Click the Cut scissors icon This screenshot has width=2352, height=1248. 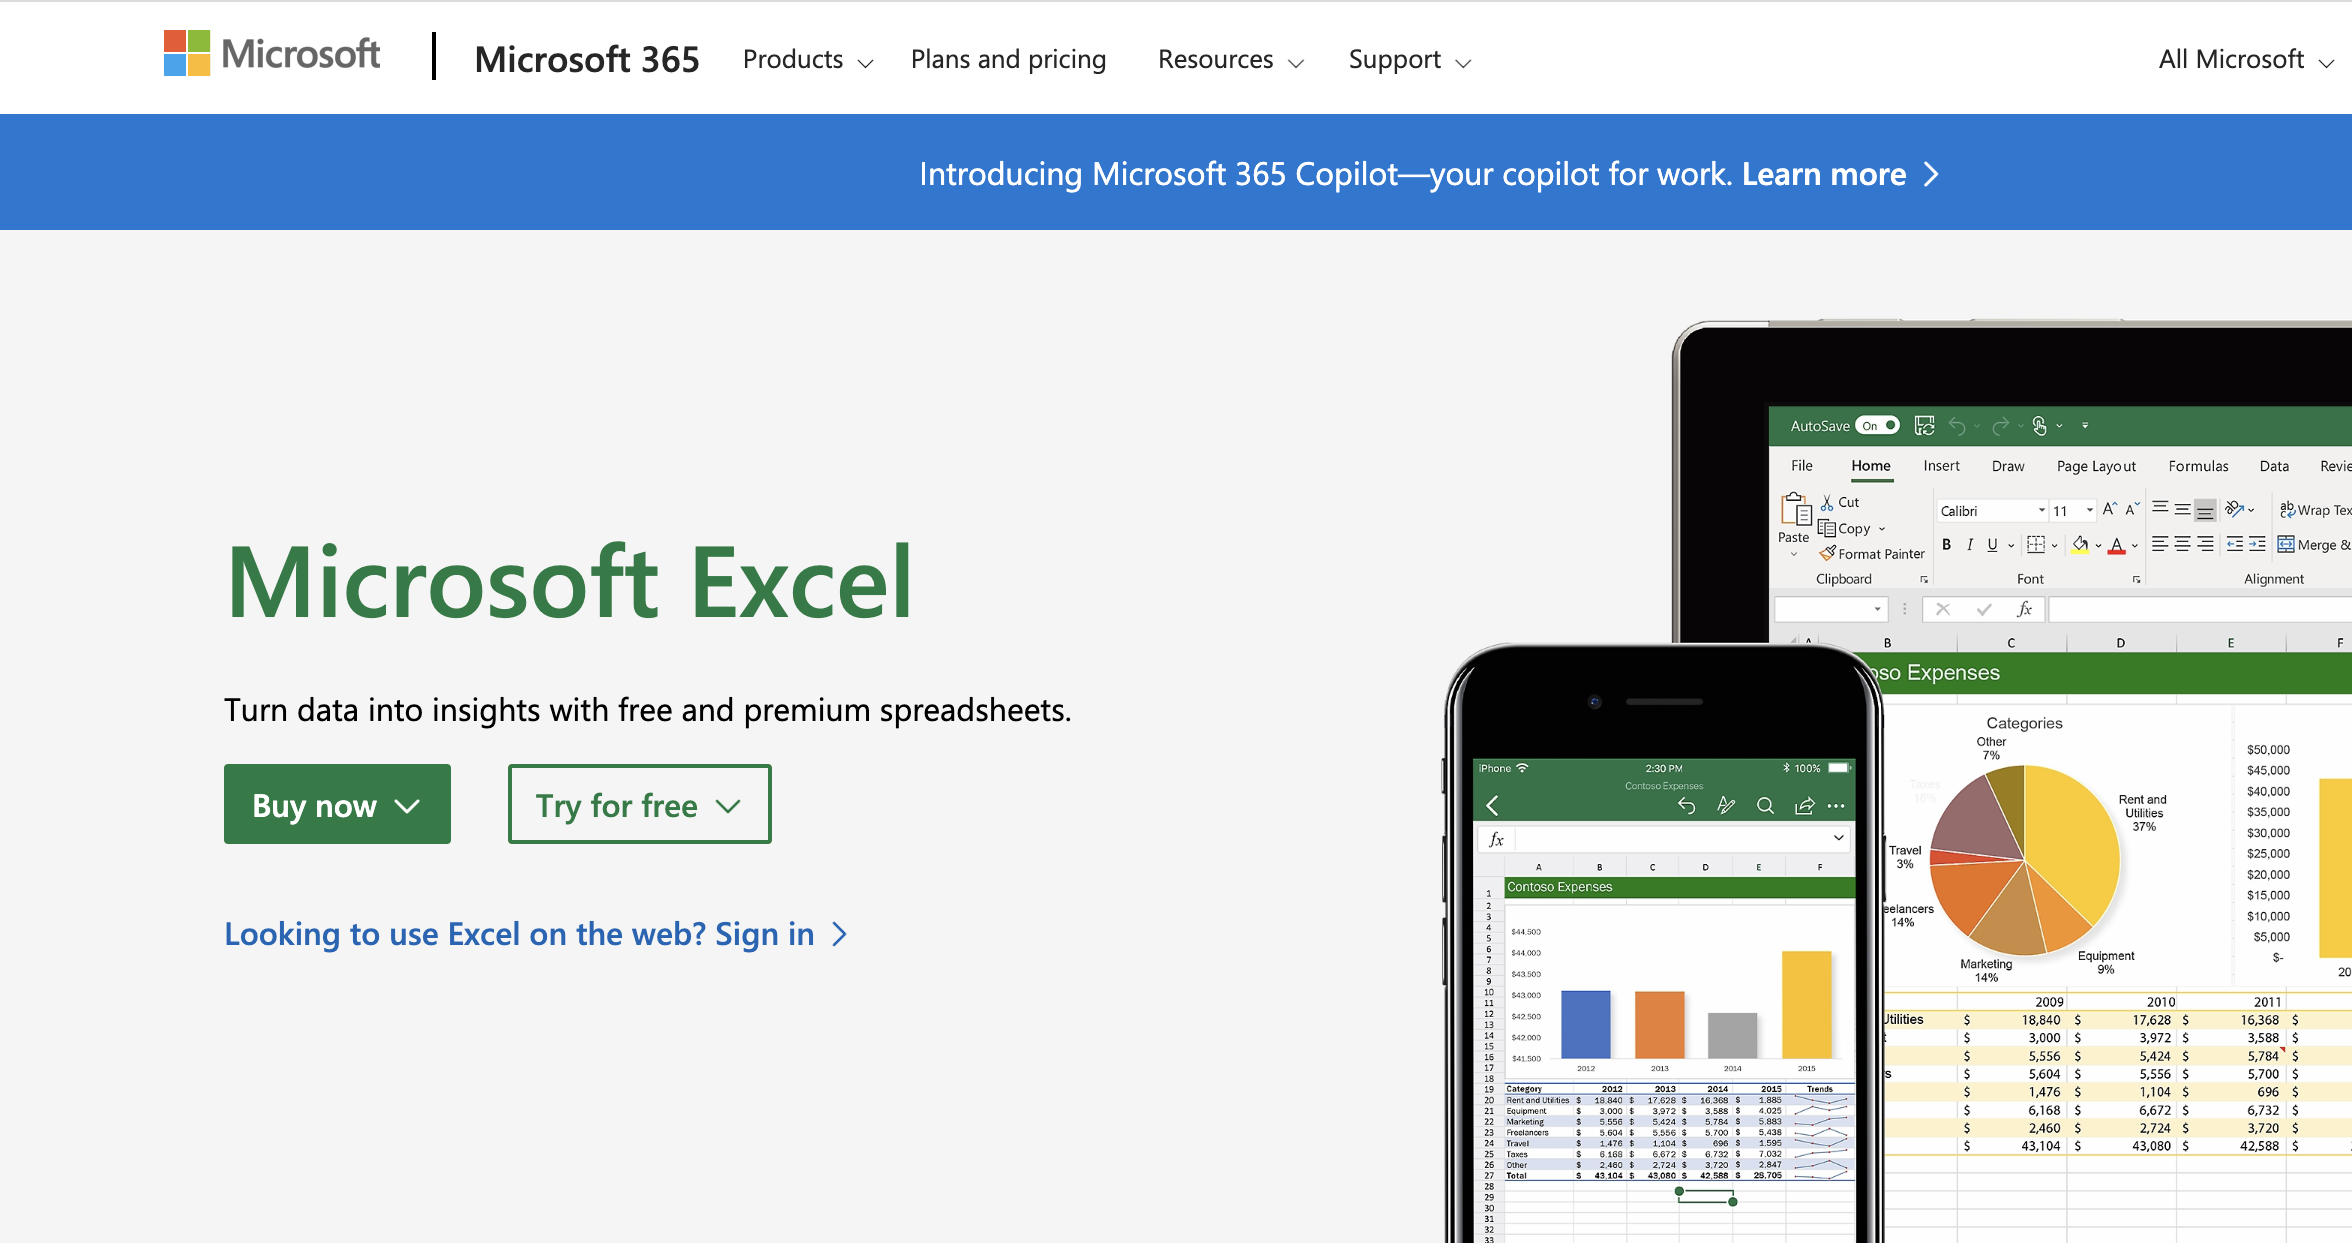pos(1827,502)
